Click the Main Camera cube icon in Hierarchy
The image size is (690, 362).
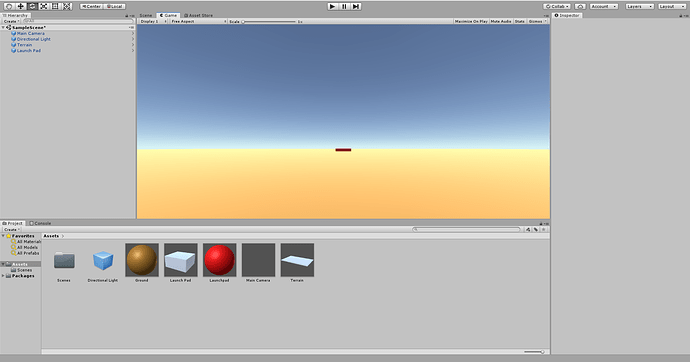click(14, 33)
